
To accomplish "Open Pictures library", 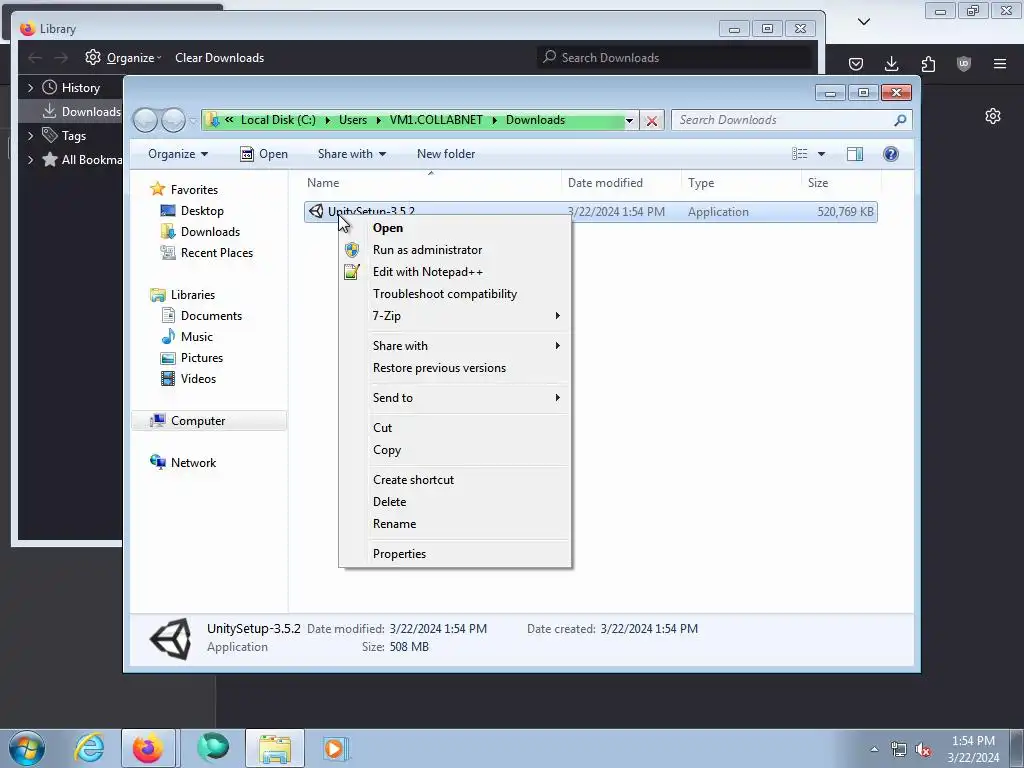I will pyautogui.click(x=202, y=358).
